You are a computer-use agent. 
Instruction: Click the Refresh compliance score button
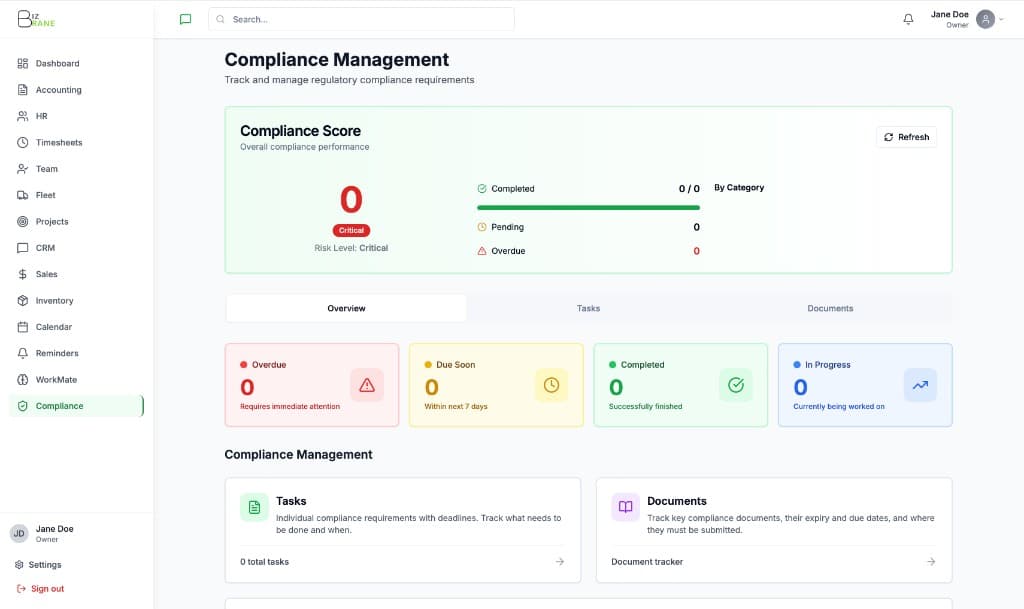(905, 136)
